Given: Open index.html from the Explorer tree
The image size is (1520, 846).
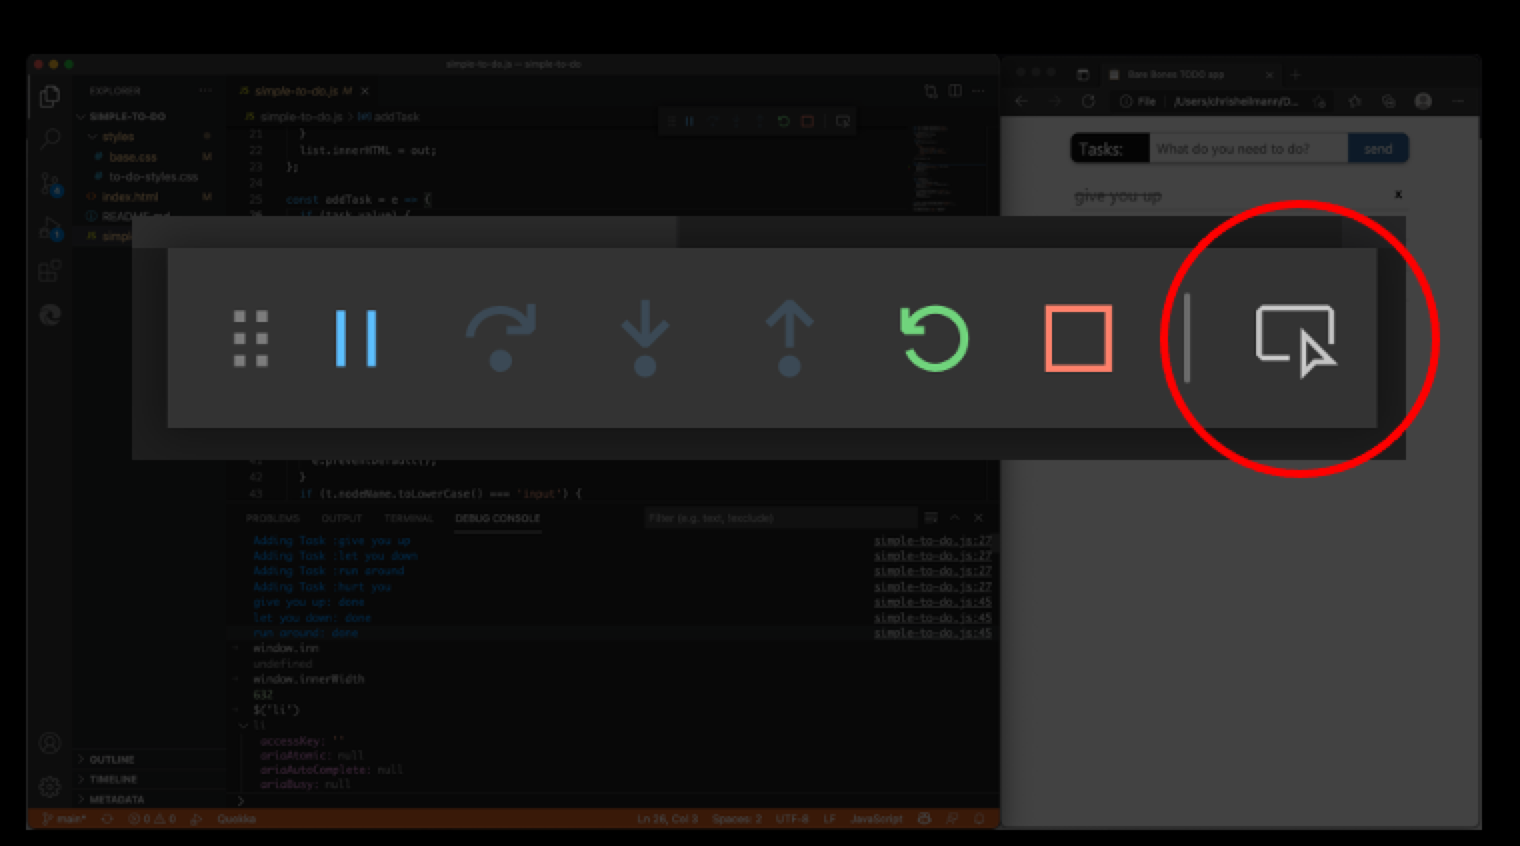Looking at the screenshot, I should (130, 197).
